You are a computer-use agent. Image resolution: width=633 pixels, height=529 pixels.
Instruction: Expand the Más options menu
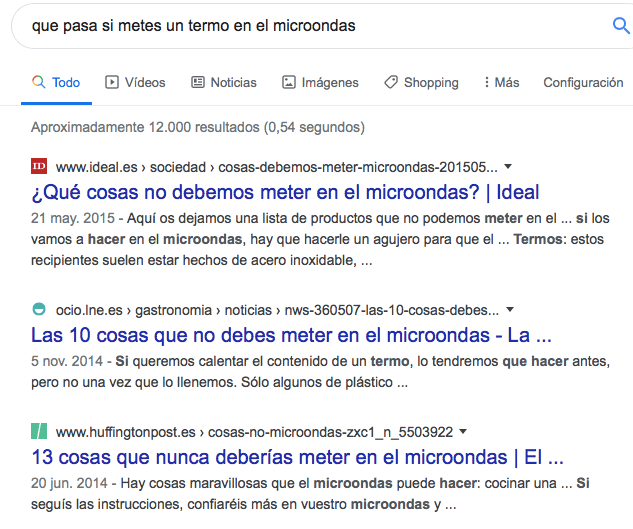[x=501, y=83]
